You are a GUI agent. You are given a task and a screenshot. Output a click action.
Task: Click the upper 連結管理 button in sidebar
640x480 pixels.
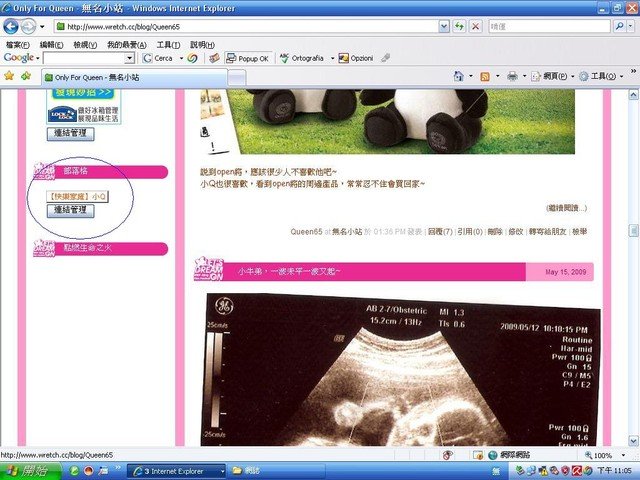click(x=71, y=134)
